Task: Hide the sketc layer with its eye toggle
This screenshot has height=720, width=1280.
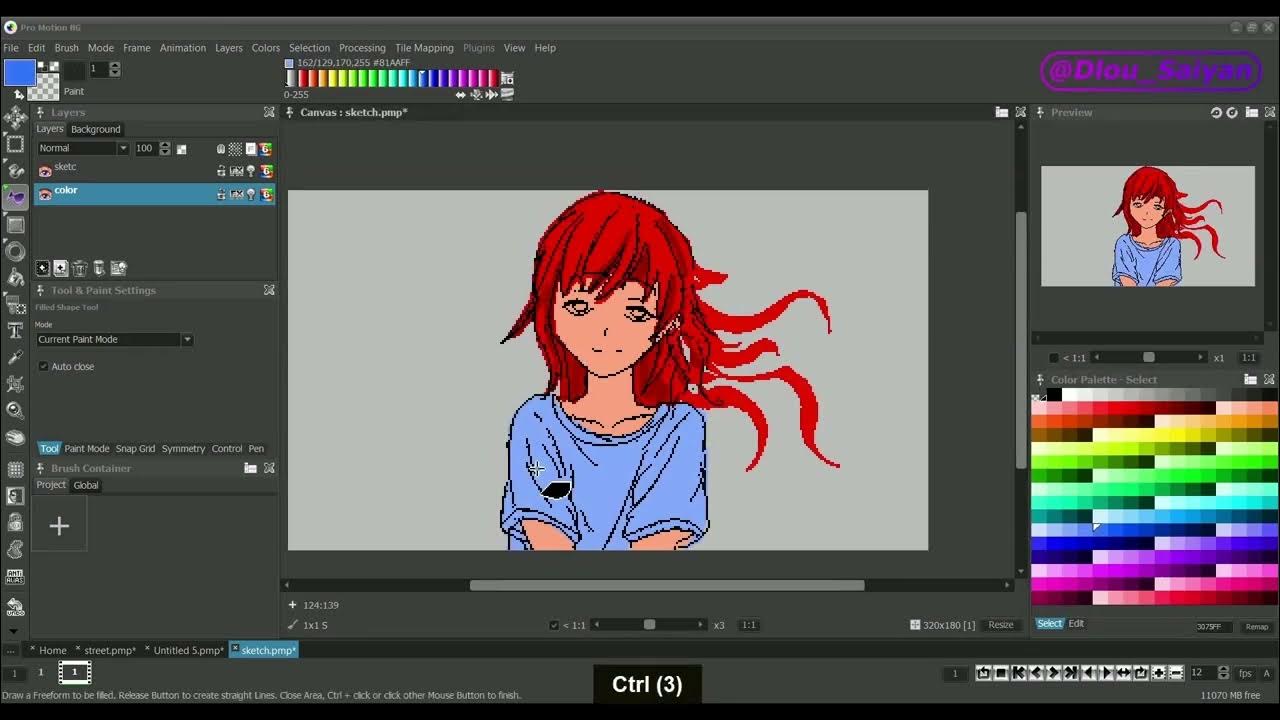Action: (46, 167)
